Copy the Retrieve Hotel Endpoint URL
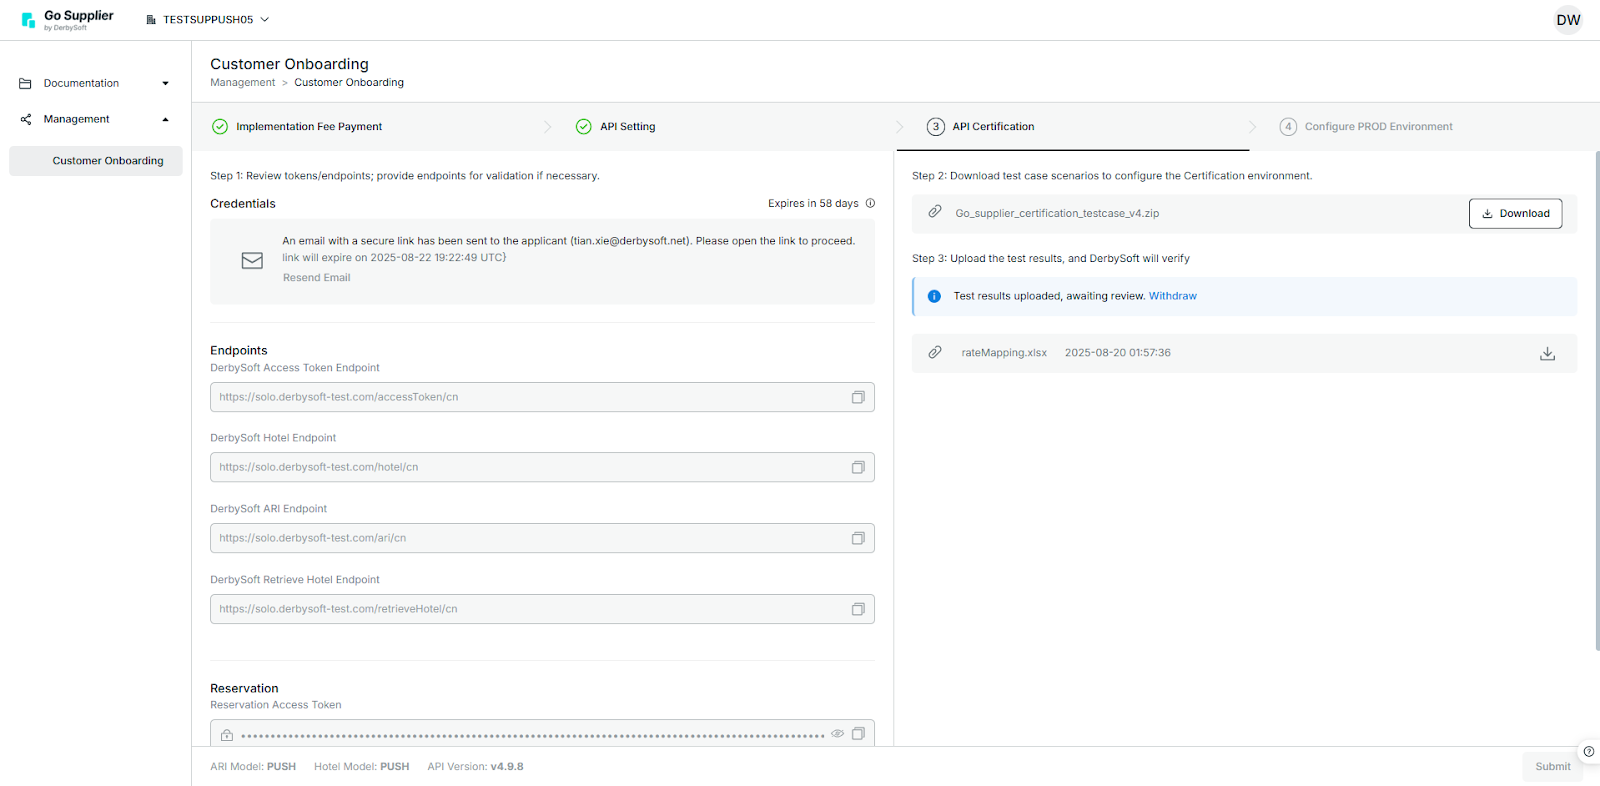1600x786 pixels. click(858, 609)
